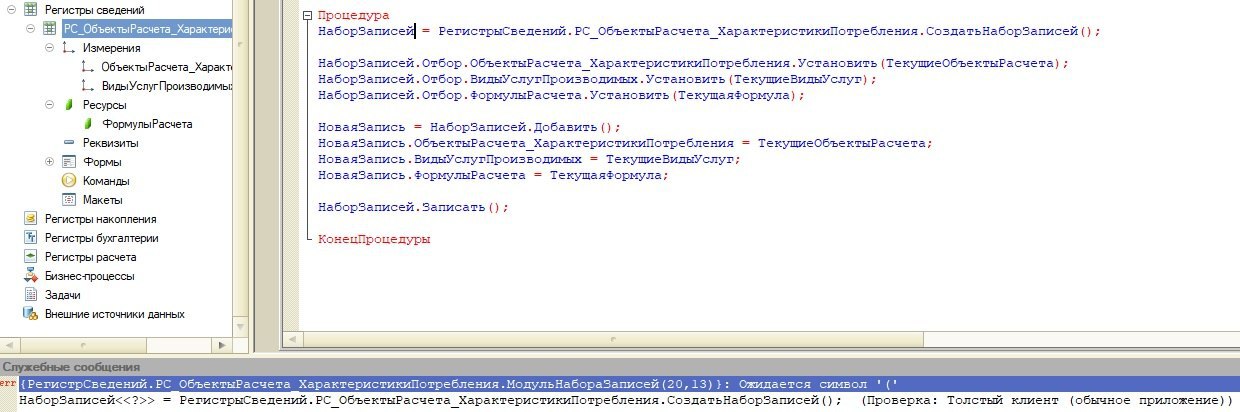Click the Формы form icon
This screenshot has width=1240, height=412.
click(x=69, y=162)
